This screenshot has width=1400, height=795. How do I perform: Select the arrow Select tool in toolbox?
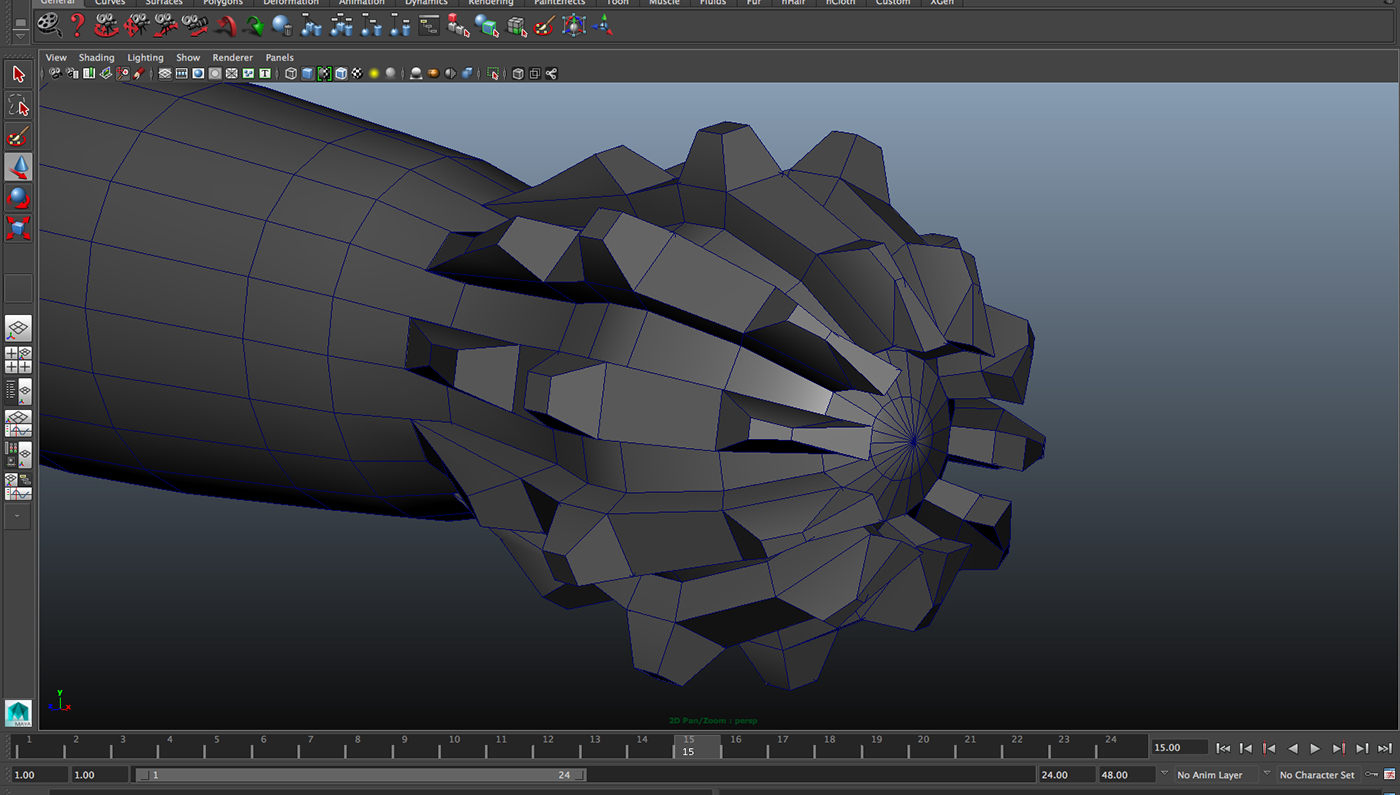click(x=18, y=75)
